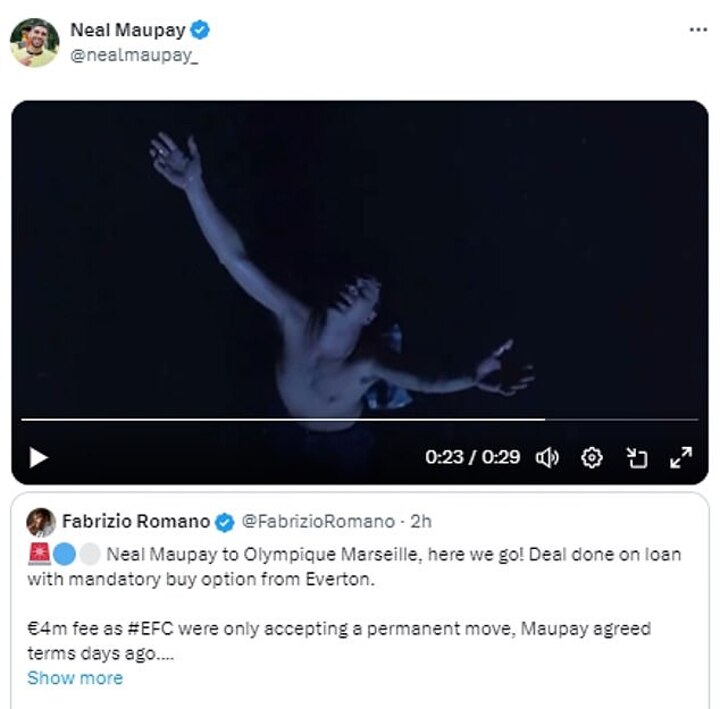Viewport: 720px width, 709px height.
Task: Click the @nealmaupay_ handle
Action: tap(133, 56)
